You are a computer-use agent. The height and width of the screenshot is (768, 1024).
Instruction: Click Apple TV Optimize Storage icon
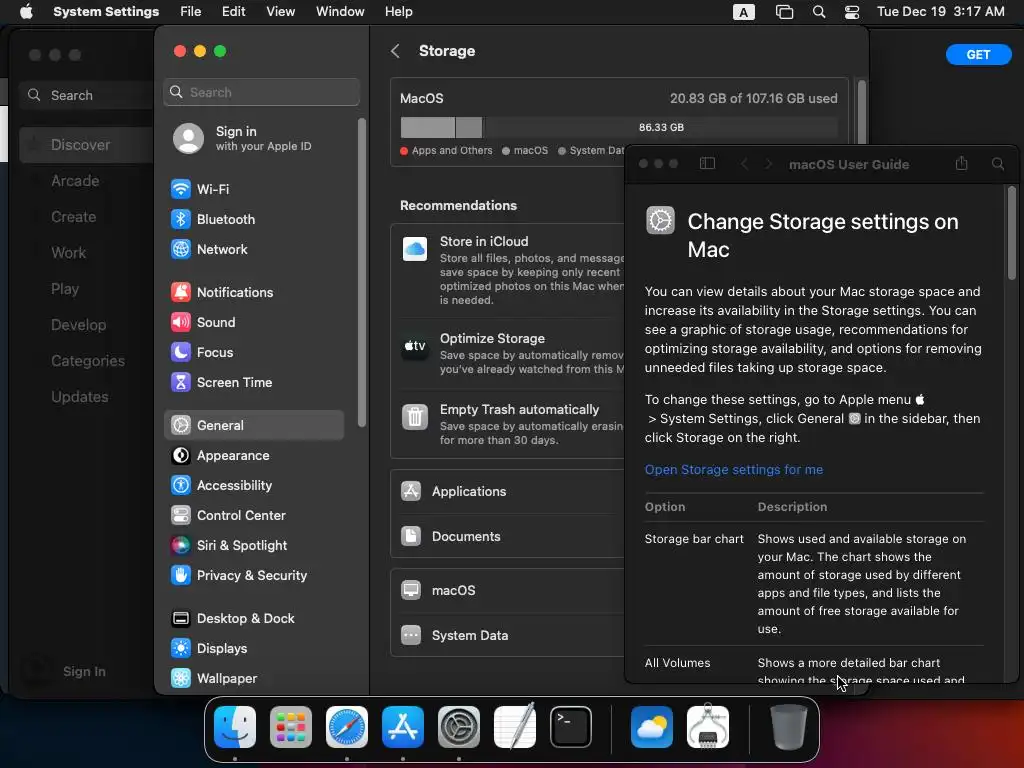pyautogui.click(x=415, y=346)
